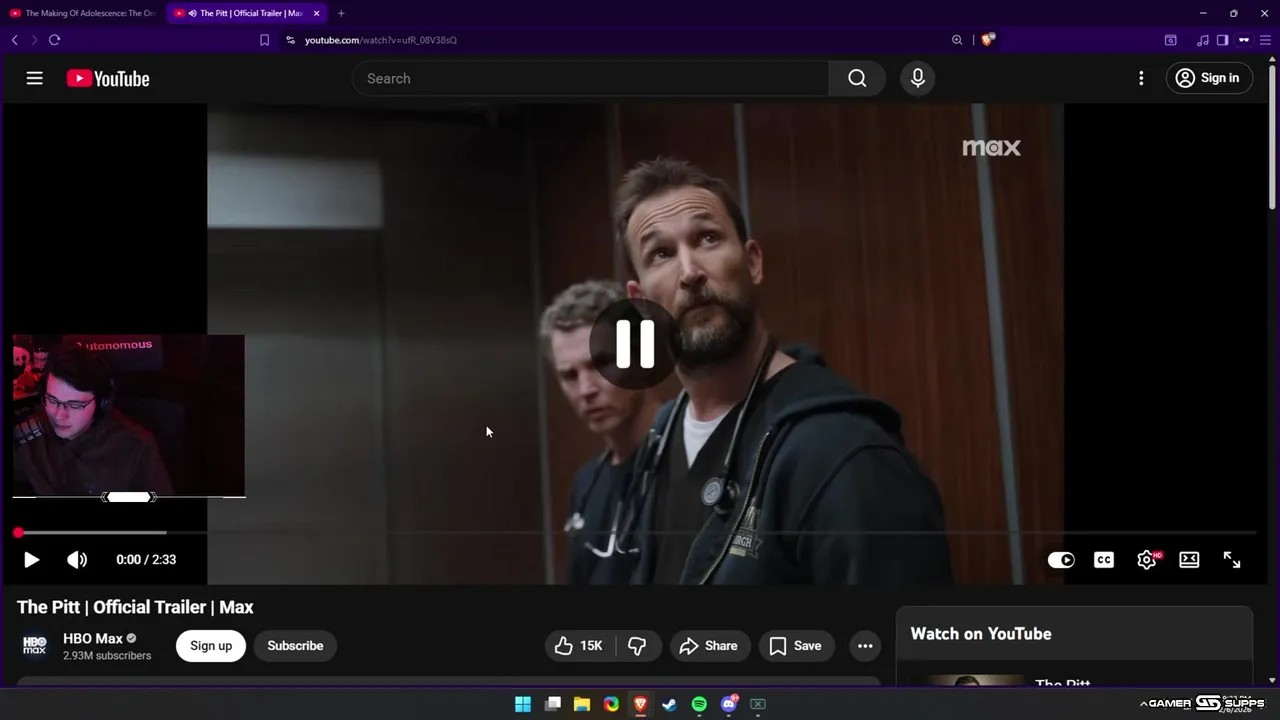Open Discord from the taskbar
Image resolution: width=1280 pixels, height=720 pixels.
[x=729, y=704]
